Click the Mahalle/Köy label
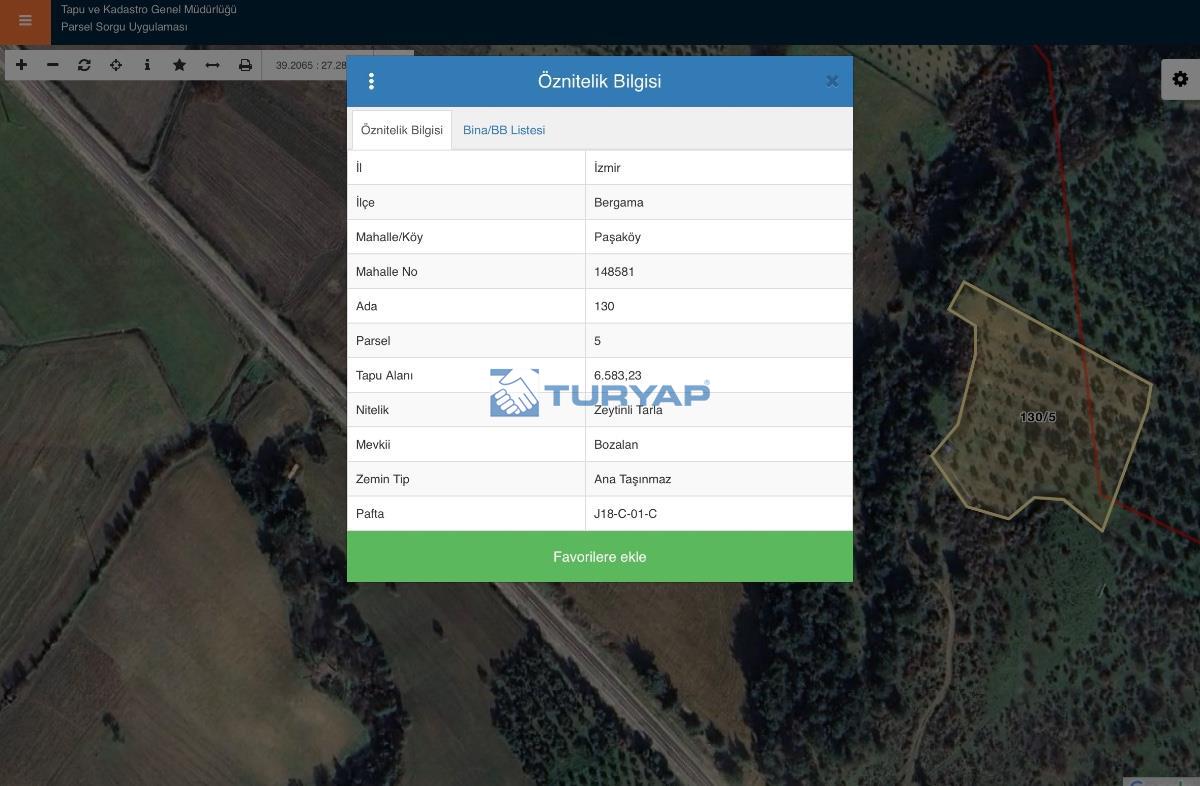 389,237
